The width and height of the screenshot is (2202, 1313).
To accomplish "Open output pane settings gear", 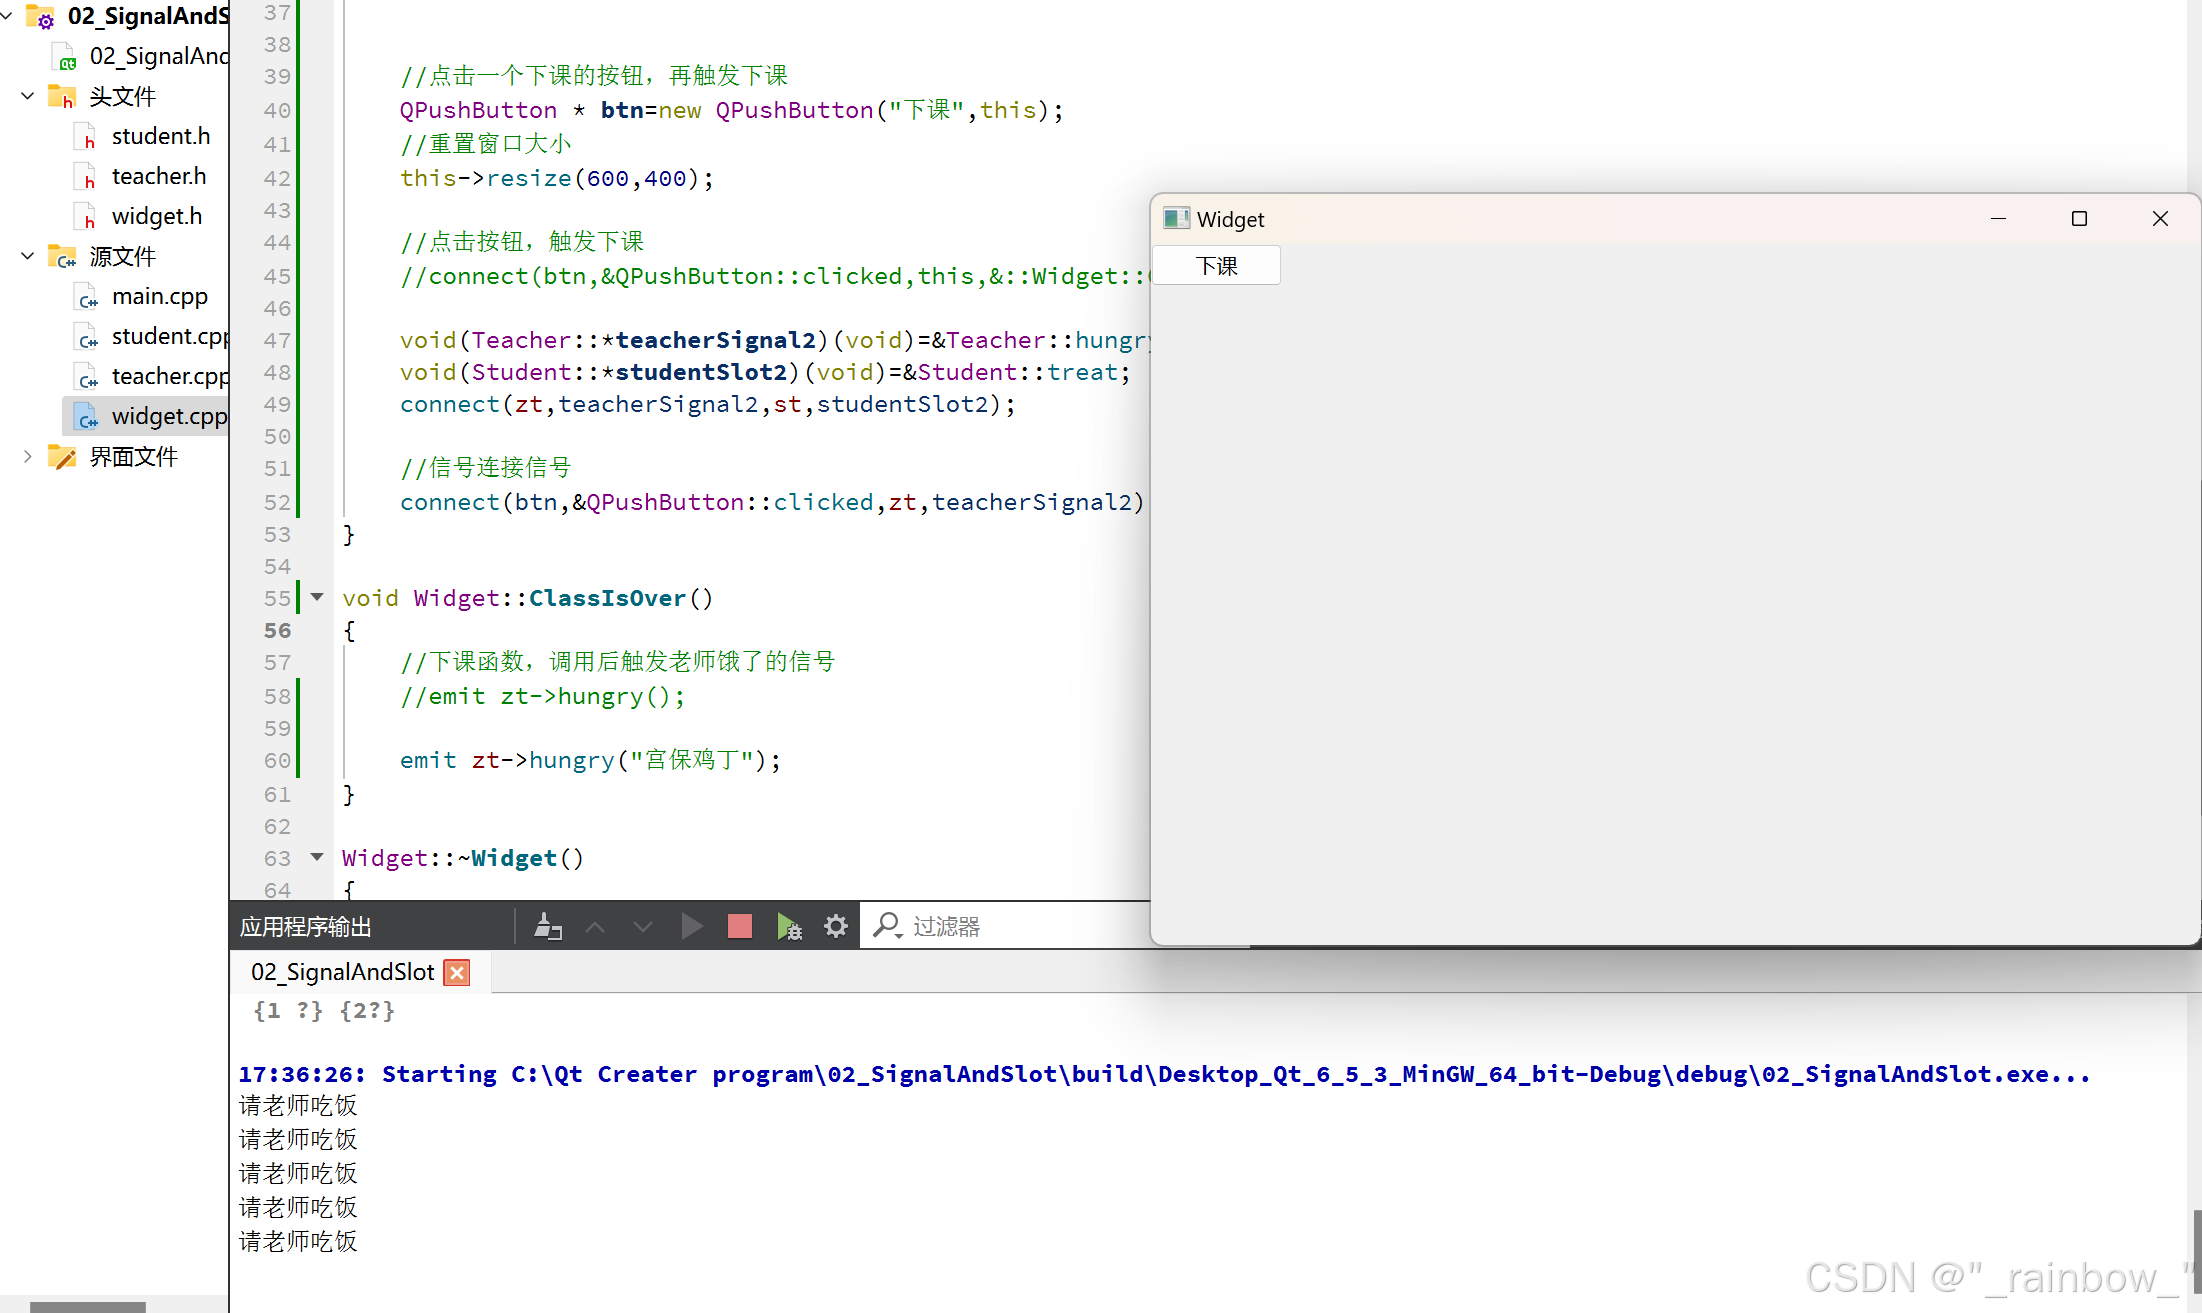I will point(836,926).
